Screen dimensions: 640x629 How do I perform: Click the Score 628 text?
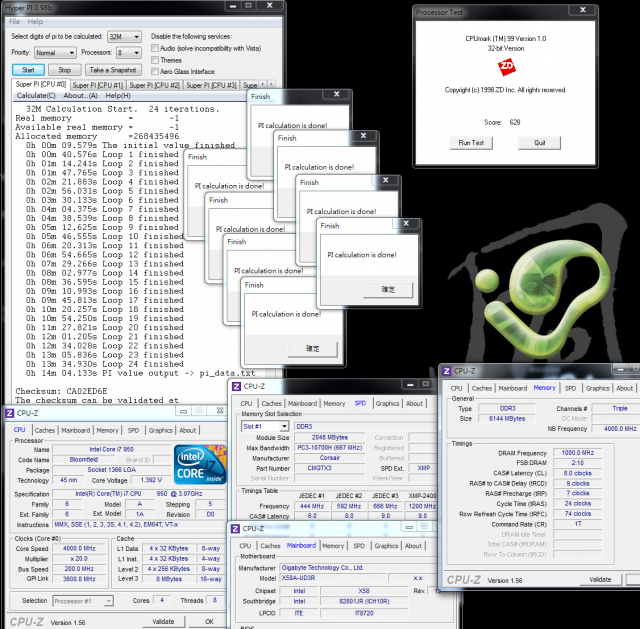[x=502, y=122]
